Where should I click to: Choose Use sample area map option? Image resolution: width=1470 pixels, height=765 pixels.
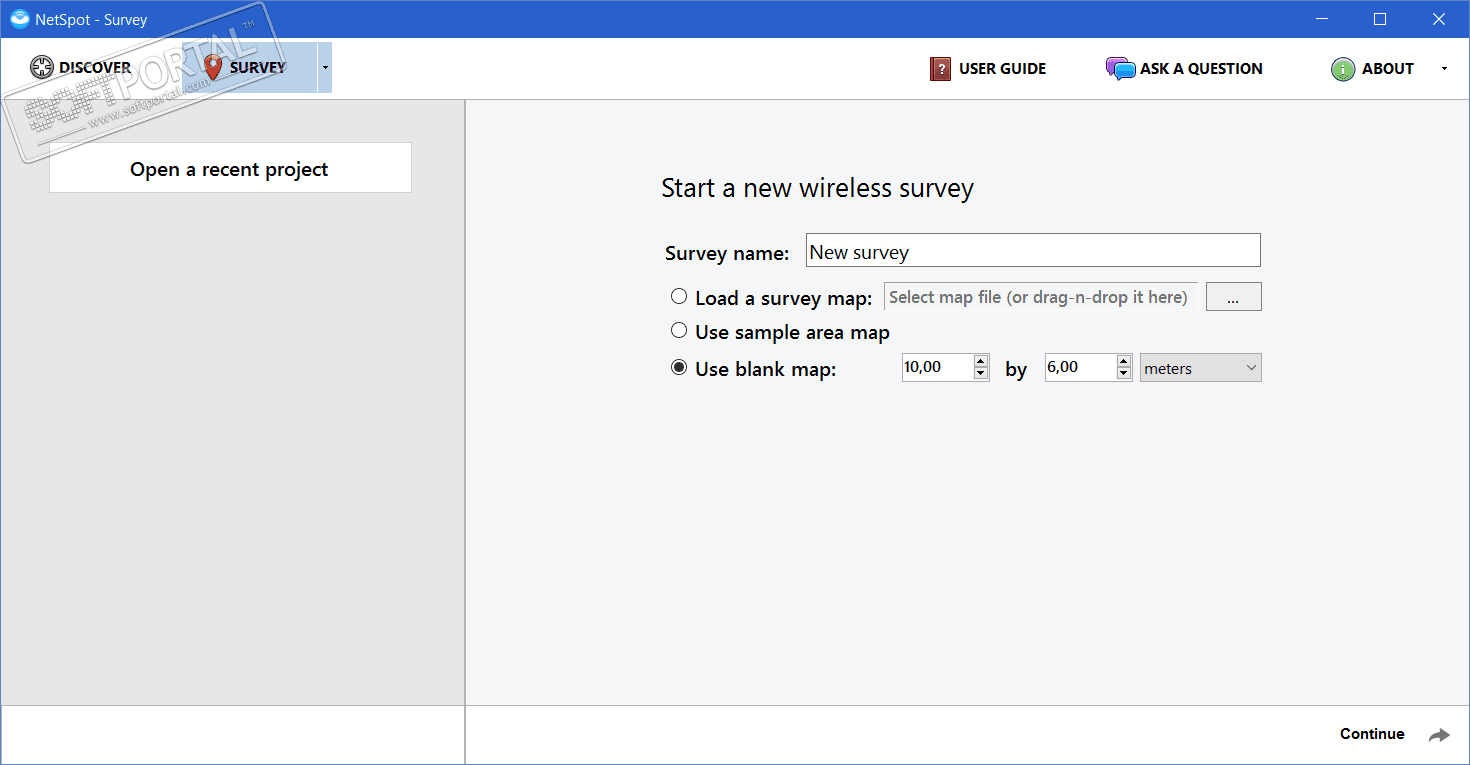679,331
